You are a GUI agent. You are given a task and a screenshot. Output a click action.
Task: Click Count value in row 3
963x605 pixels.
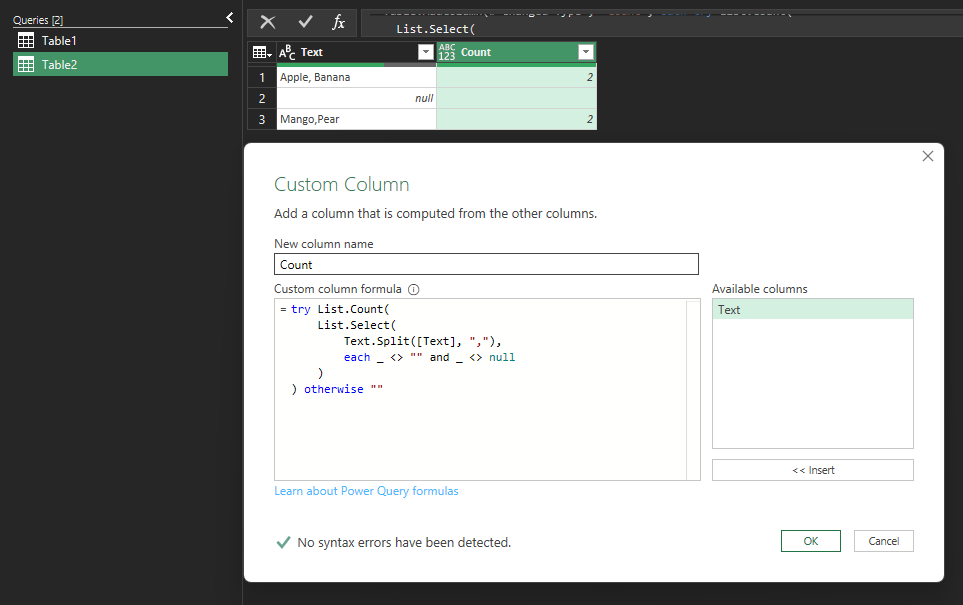tap(517, 119)
